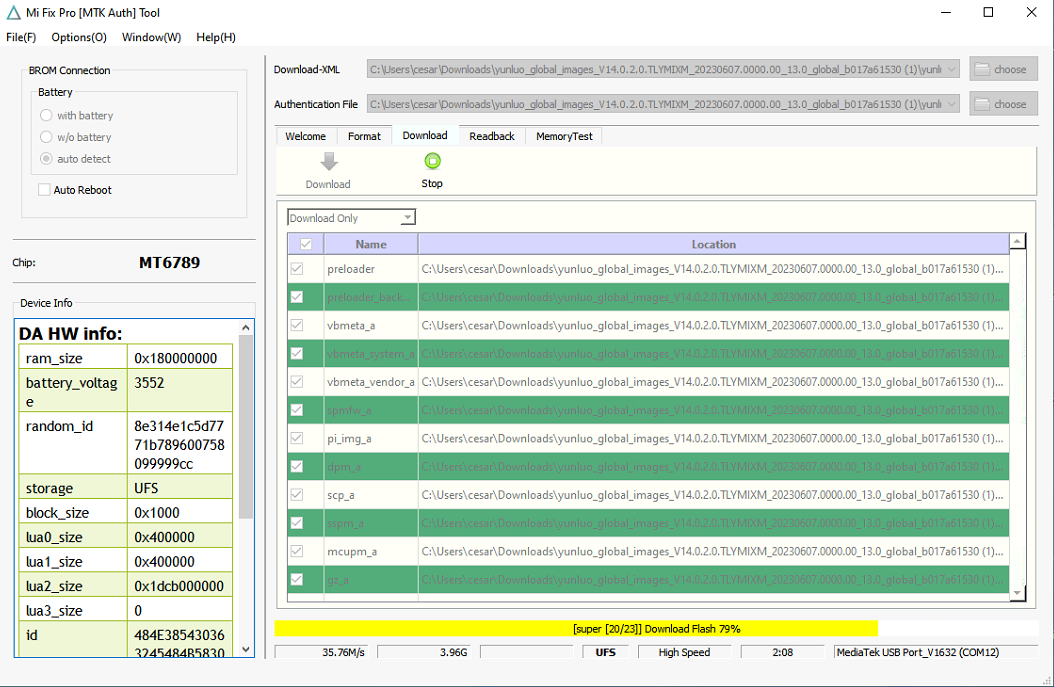Open the Help menu
Image resolution: width=1054 pixels, height=687 pixels.
[x=216, y=37]
